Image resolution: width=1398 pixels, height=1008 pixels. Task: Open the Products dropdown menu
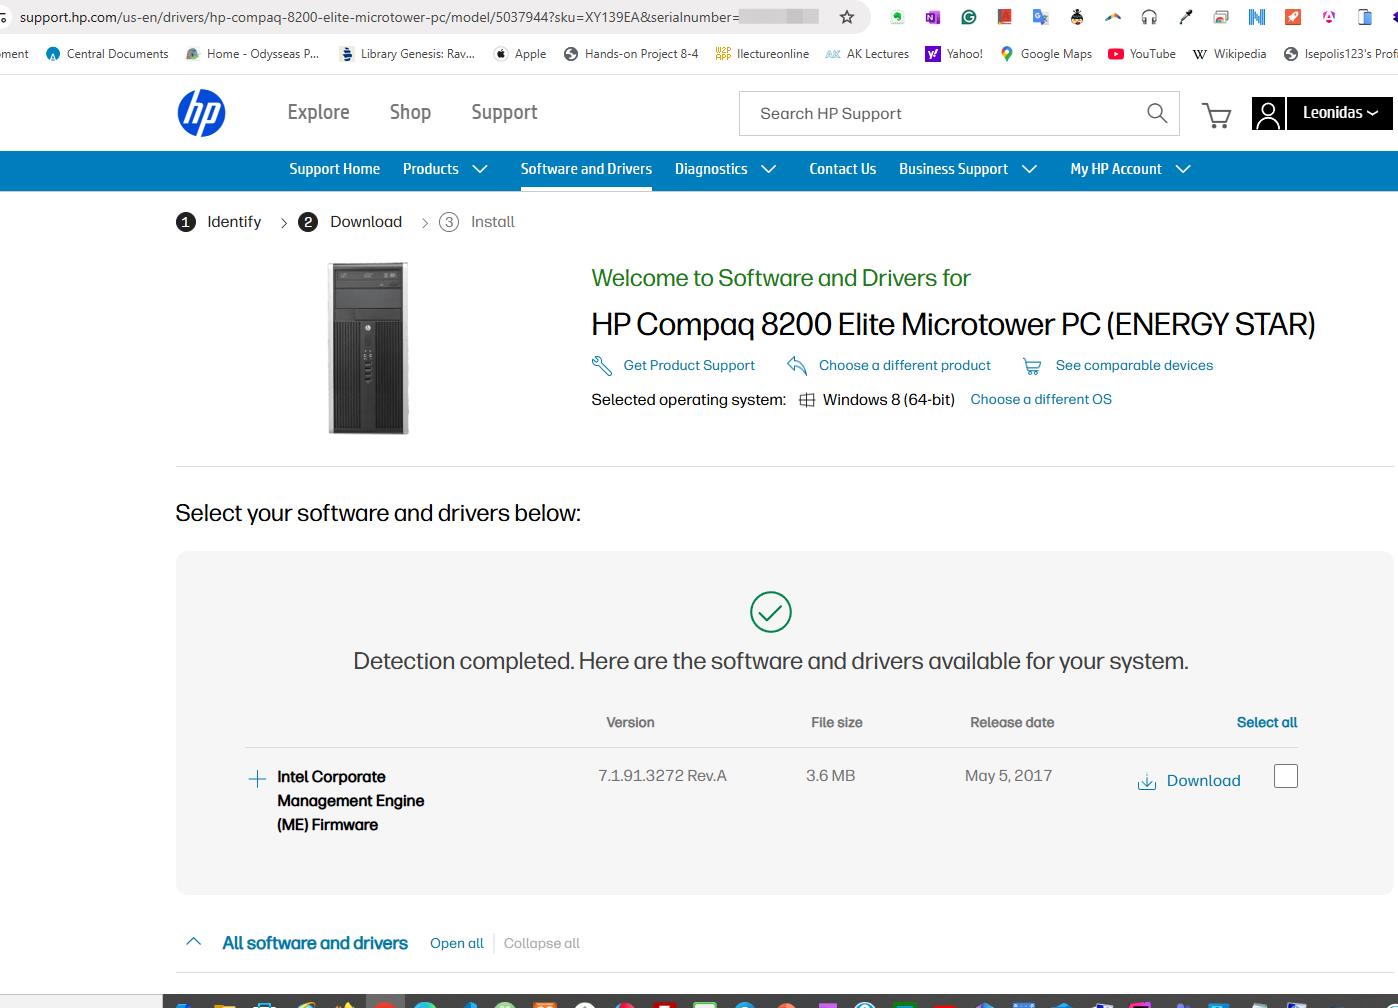point(445,169)
